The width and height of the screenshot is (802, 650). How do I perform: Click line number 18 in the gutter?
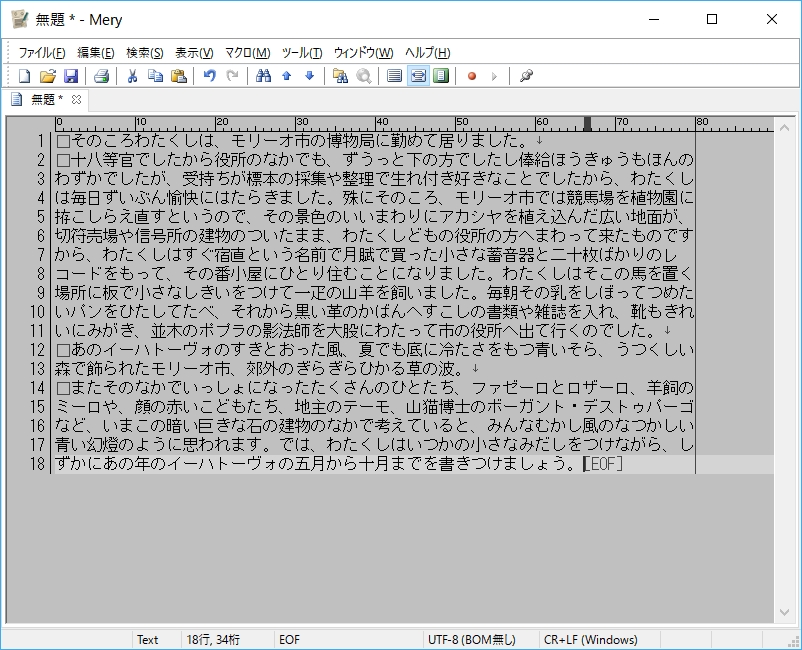click(x=37, y=464)
